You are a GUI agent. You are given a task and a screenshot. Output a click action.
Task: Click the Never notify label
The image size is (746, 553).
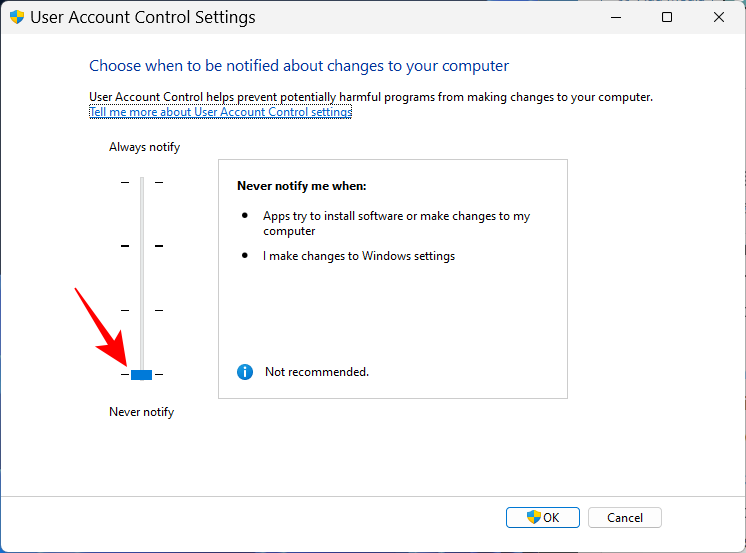[x=142, y=412]
